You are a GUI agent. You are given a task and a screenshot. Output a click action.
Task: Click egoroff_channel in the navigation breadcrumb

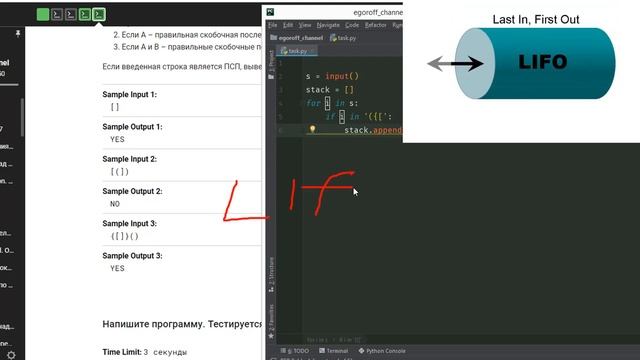pyautogui.click(x=297, y=38)
